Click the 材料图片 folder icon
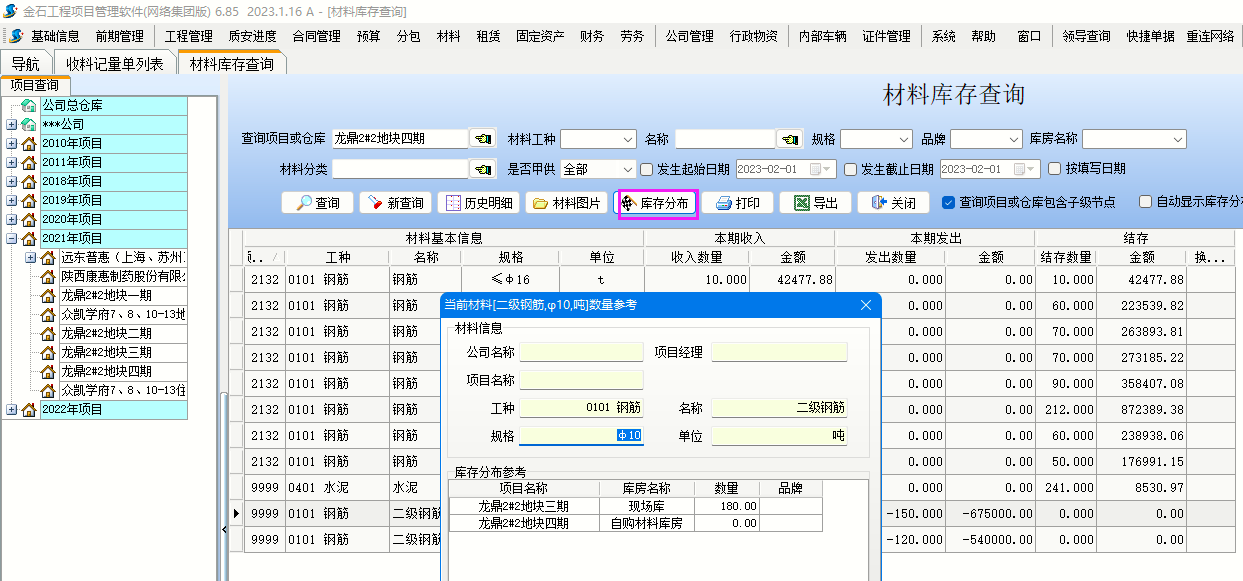This screenshot has width=1243, height=581. point(540,203)
